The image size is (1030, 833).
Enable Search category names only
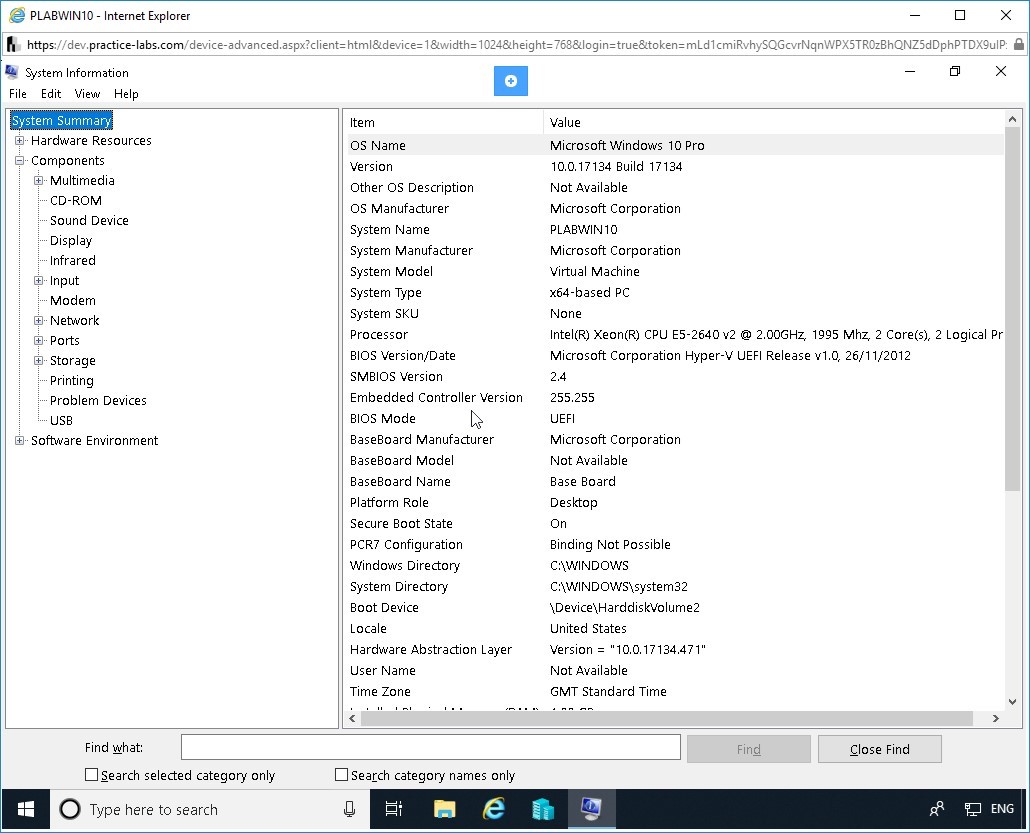click(342, 775)
